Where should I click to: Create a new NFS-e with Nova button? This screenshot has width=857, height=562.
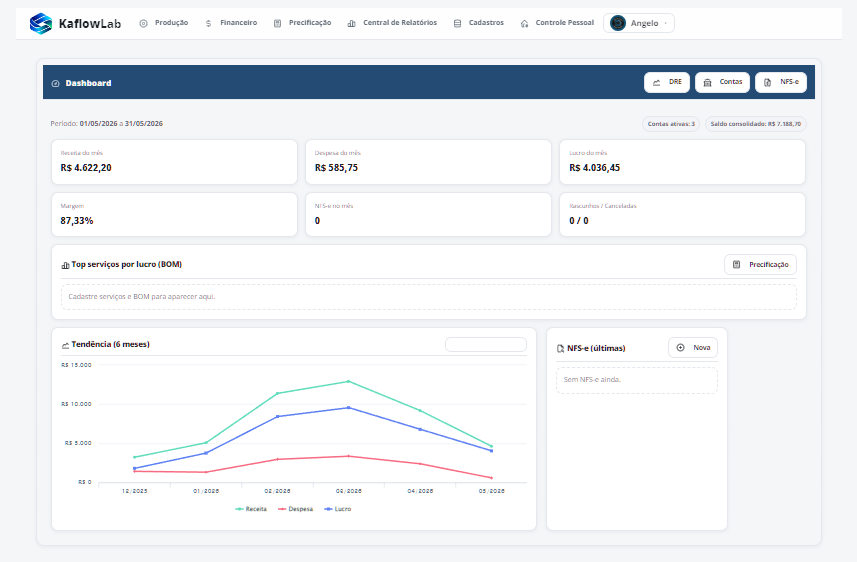693,348
